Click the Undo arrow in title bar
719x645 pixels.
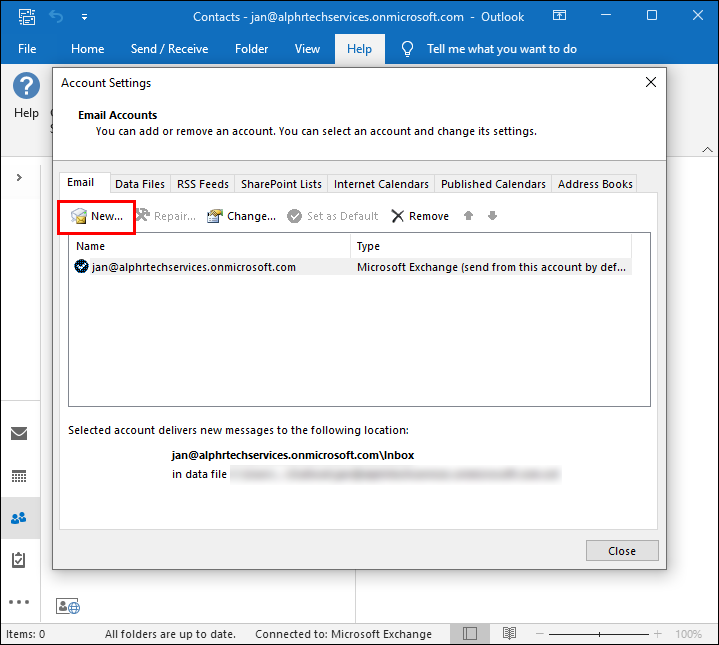click(x=56, y=17)
